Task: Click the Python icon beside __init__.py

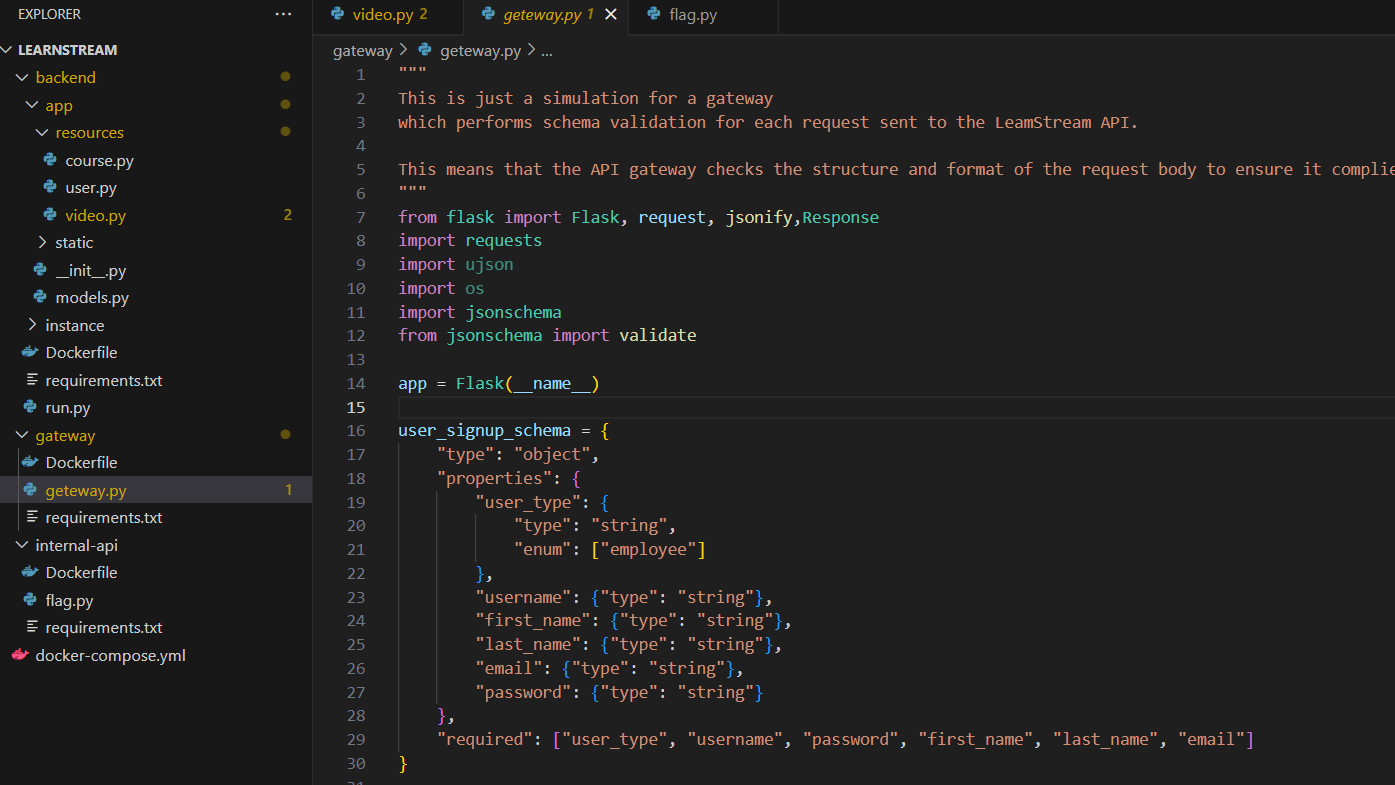Action: coord(40,270)
